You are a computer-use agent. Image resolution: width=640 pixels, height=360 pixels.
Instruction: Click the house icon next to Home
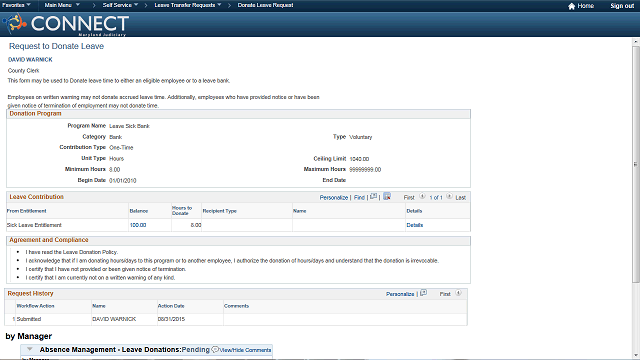(571, 6)
